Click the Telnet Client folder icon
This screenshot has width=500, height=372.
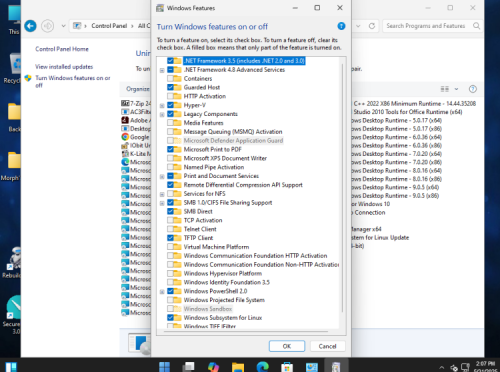[178, 229]
